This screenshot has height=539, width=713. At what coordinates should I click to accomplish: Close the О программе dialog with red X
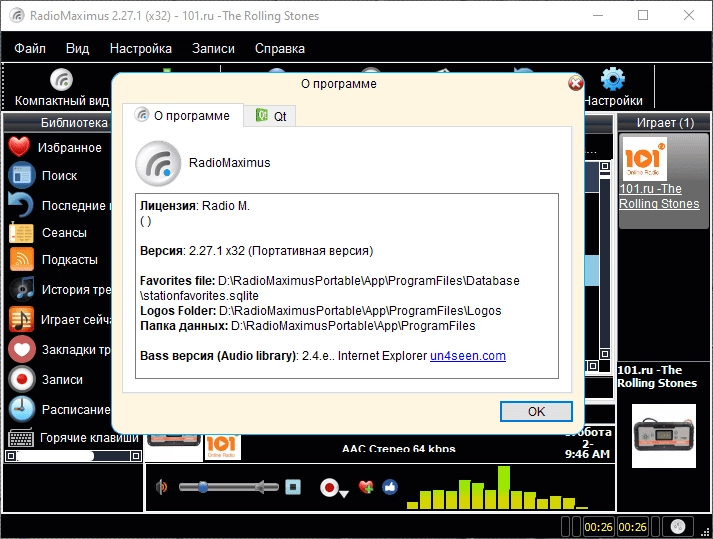(x=576, y=83)
